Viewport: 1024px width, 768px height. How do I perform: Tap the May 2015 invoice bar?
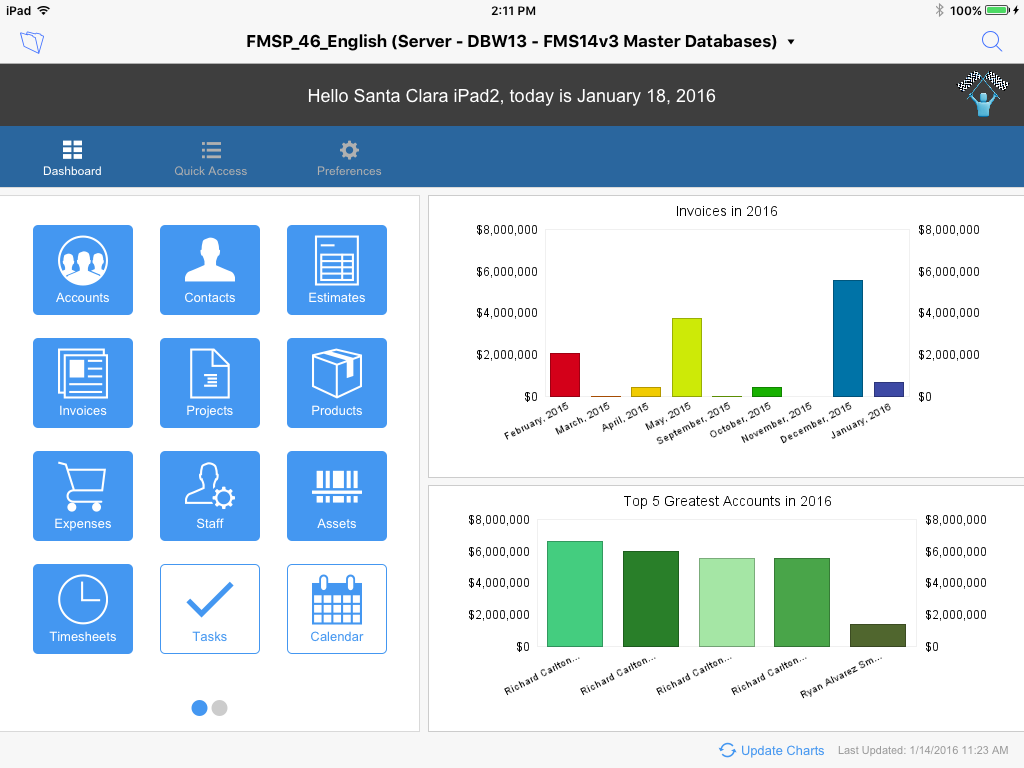point(687,357)
